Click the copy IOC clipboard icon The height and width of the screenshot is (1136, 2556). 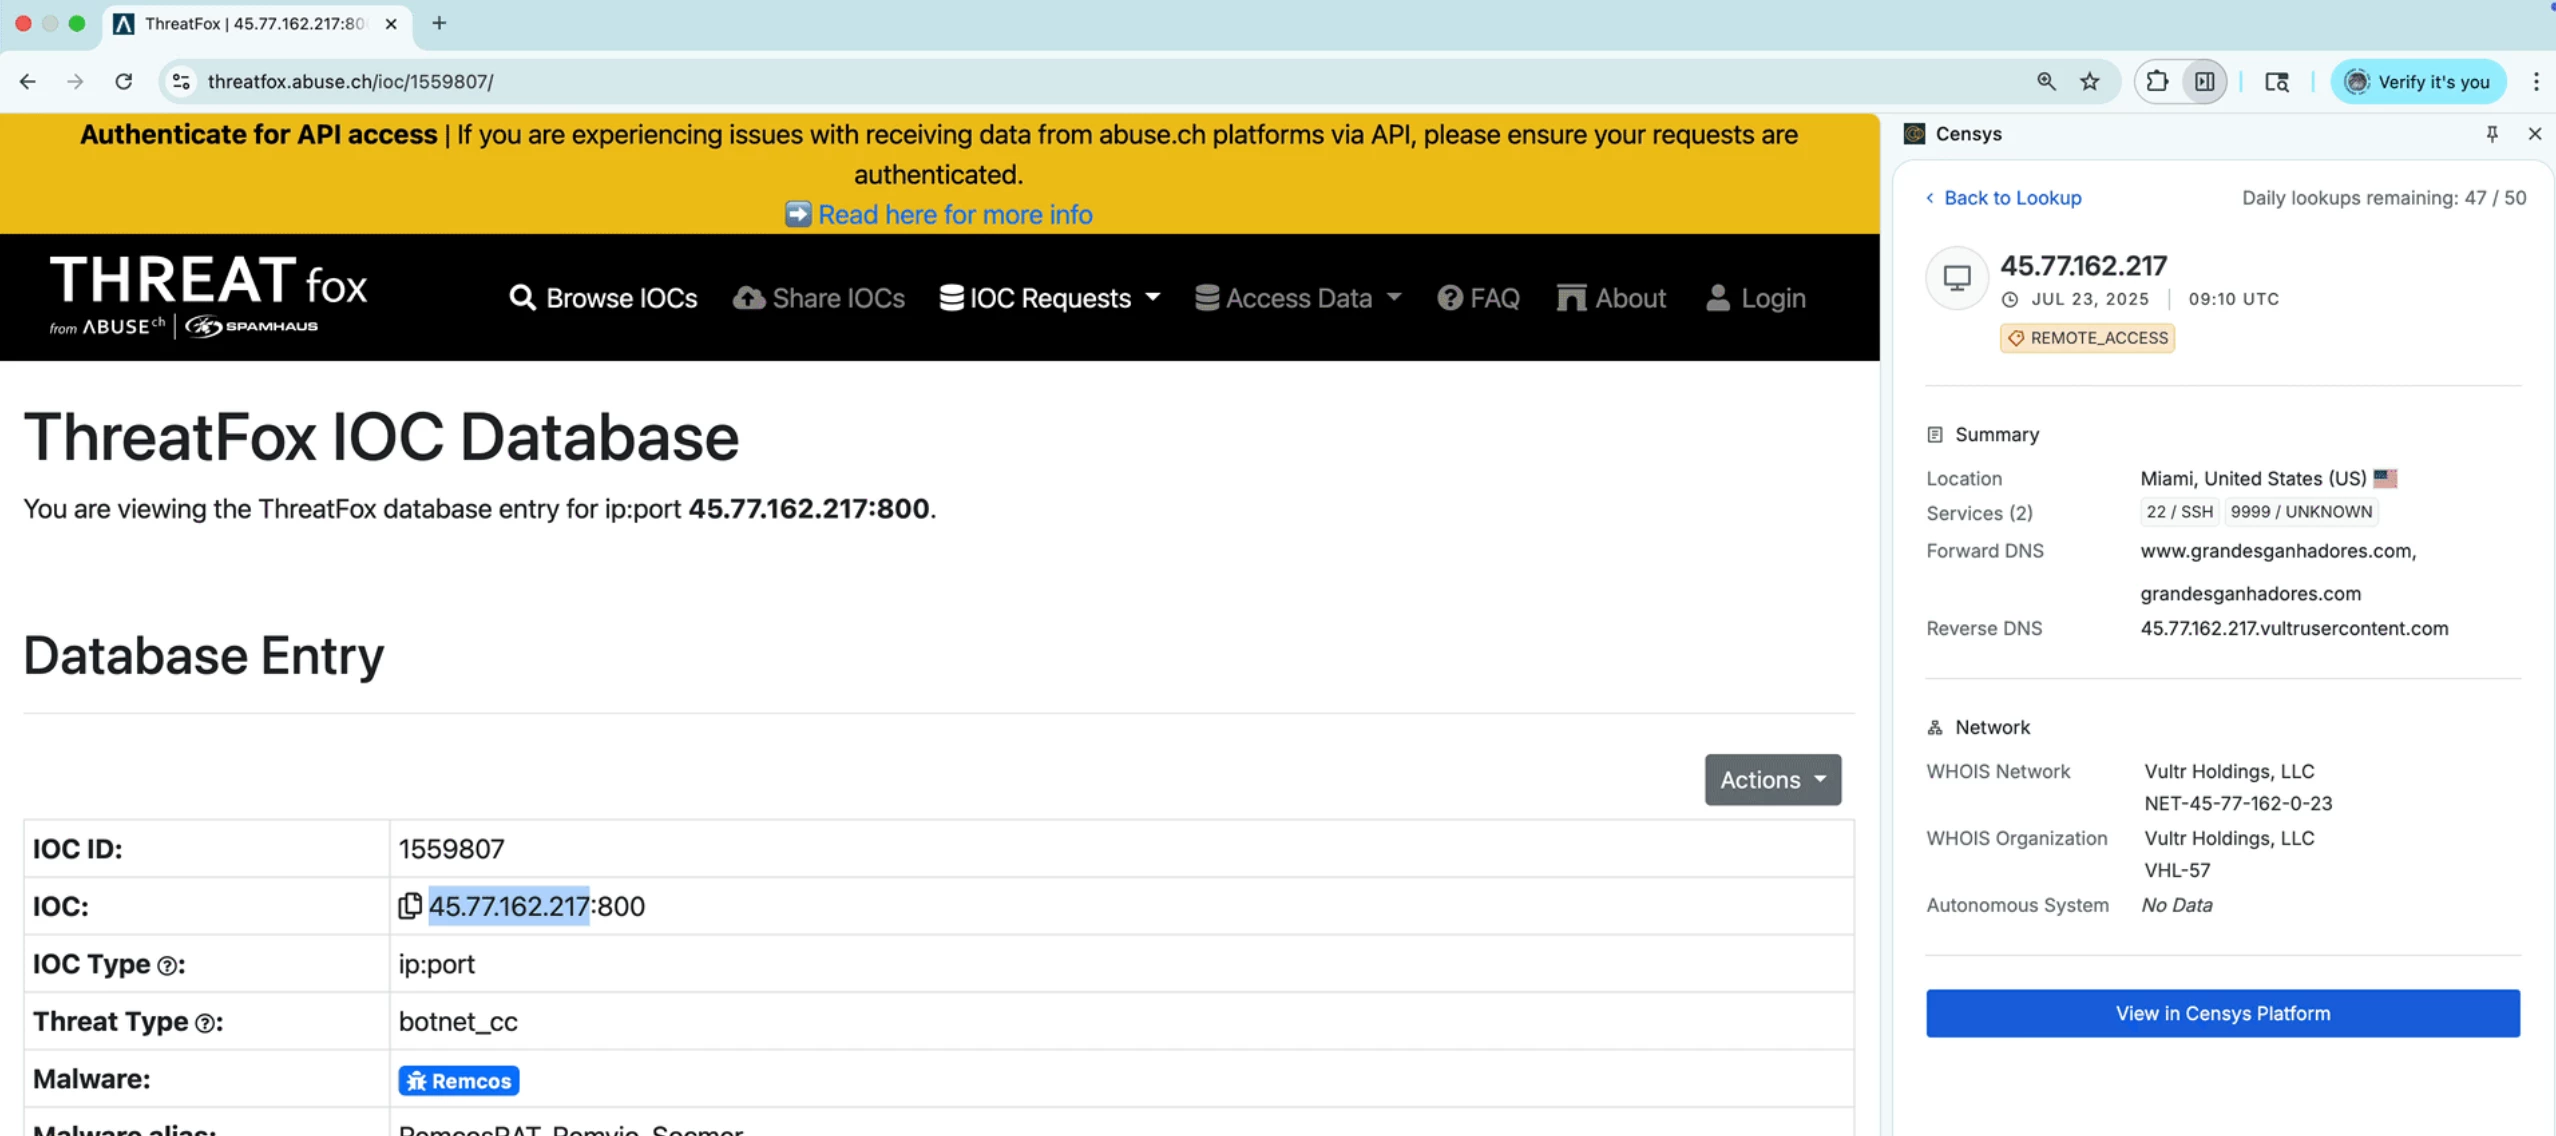409,906
